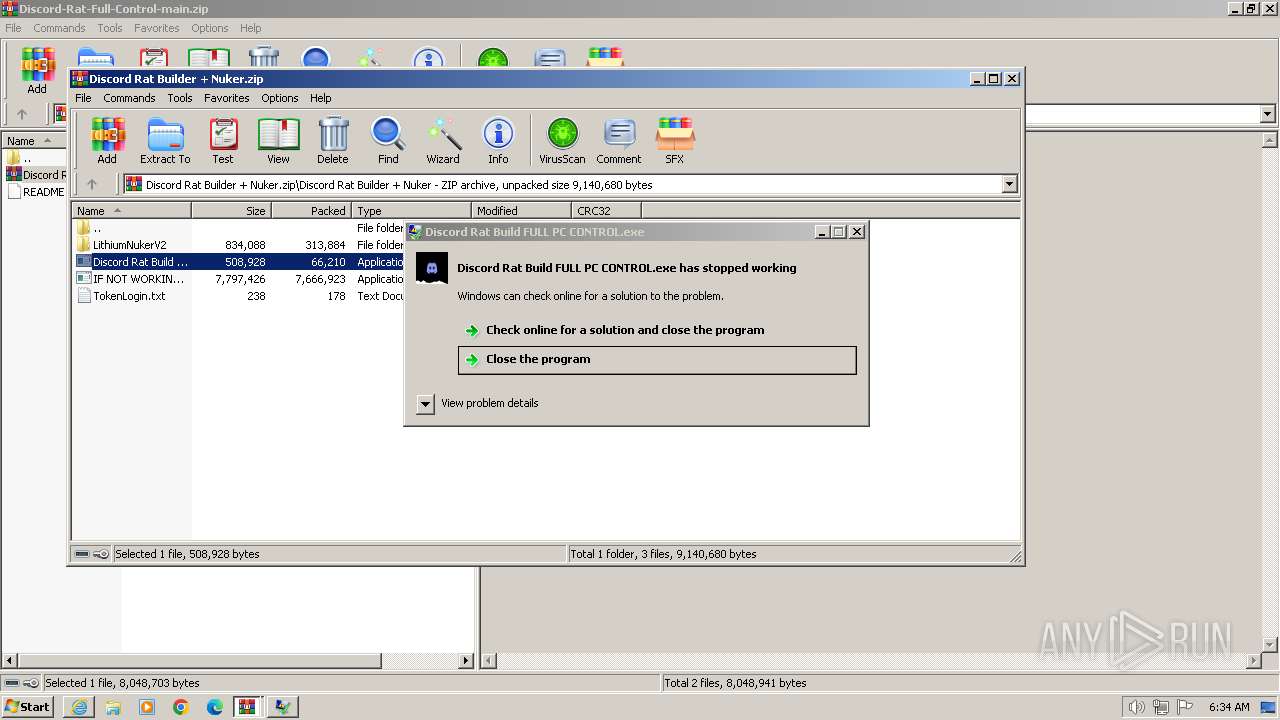Click the Find magnifier icon
This screenshot has width=1280, height=720.
coord(388,140)
